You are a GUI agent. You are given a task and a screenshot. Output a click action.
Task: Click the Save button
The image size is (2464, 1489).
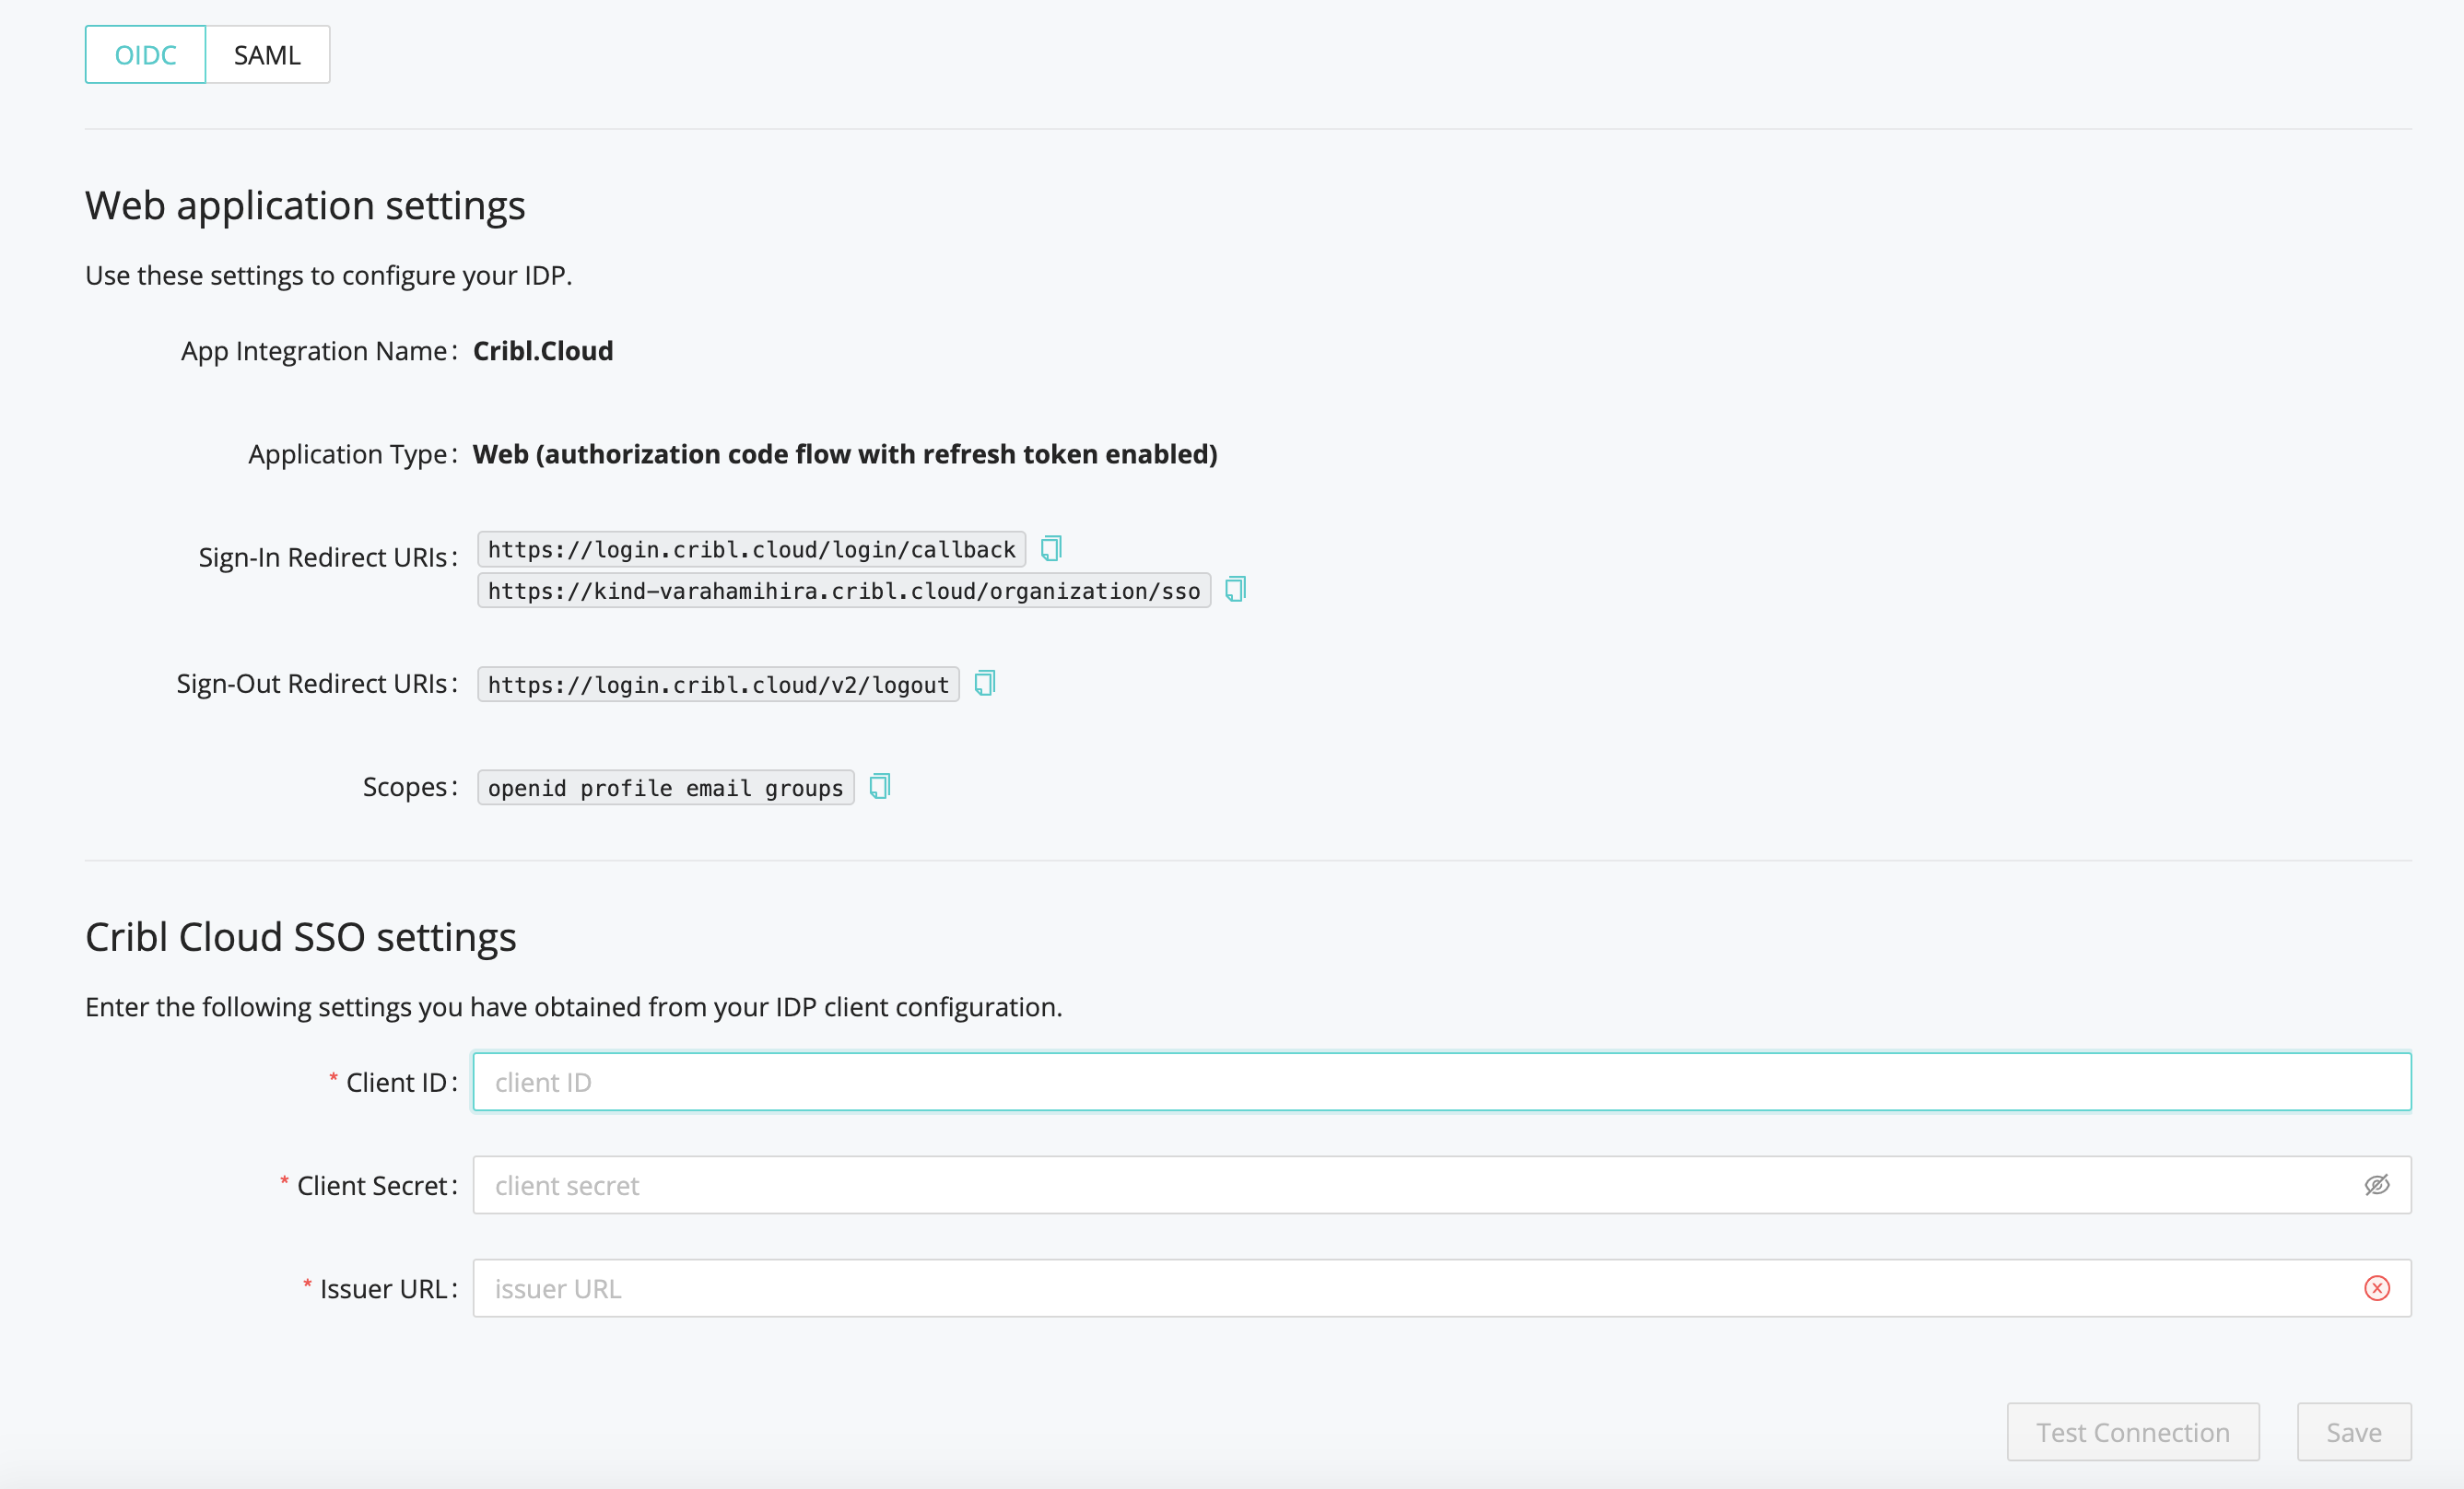2354,1432
